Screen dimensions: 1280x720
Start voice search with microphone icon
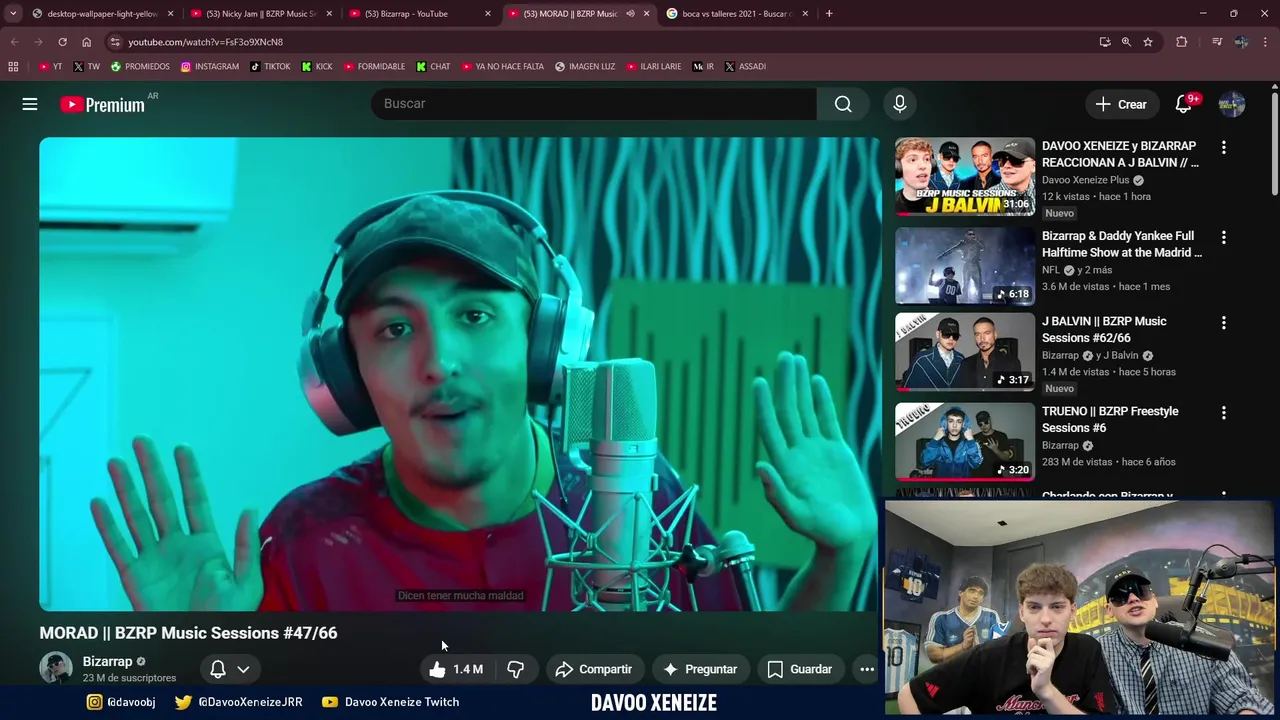[899, 104]
